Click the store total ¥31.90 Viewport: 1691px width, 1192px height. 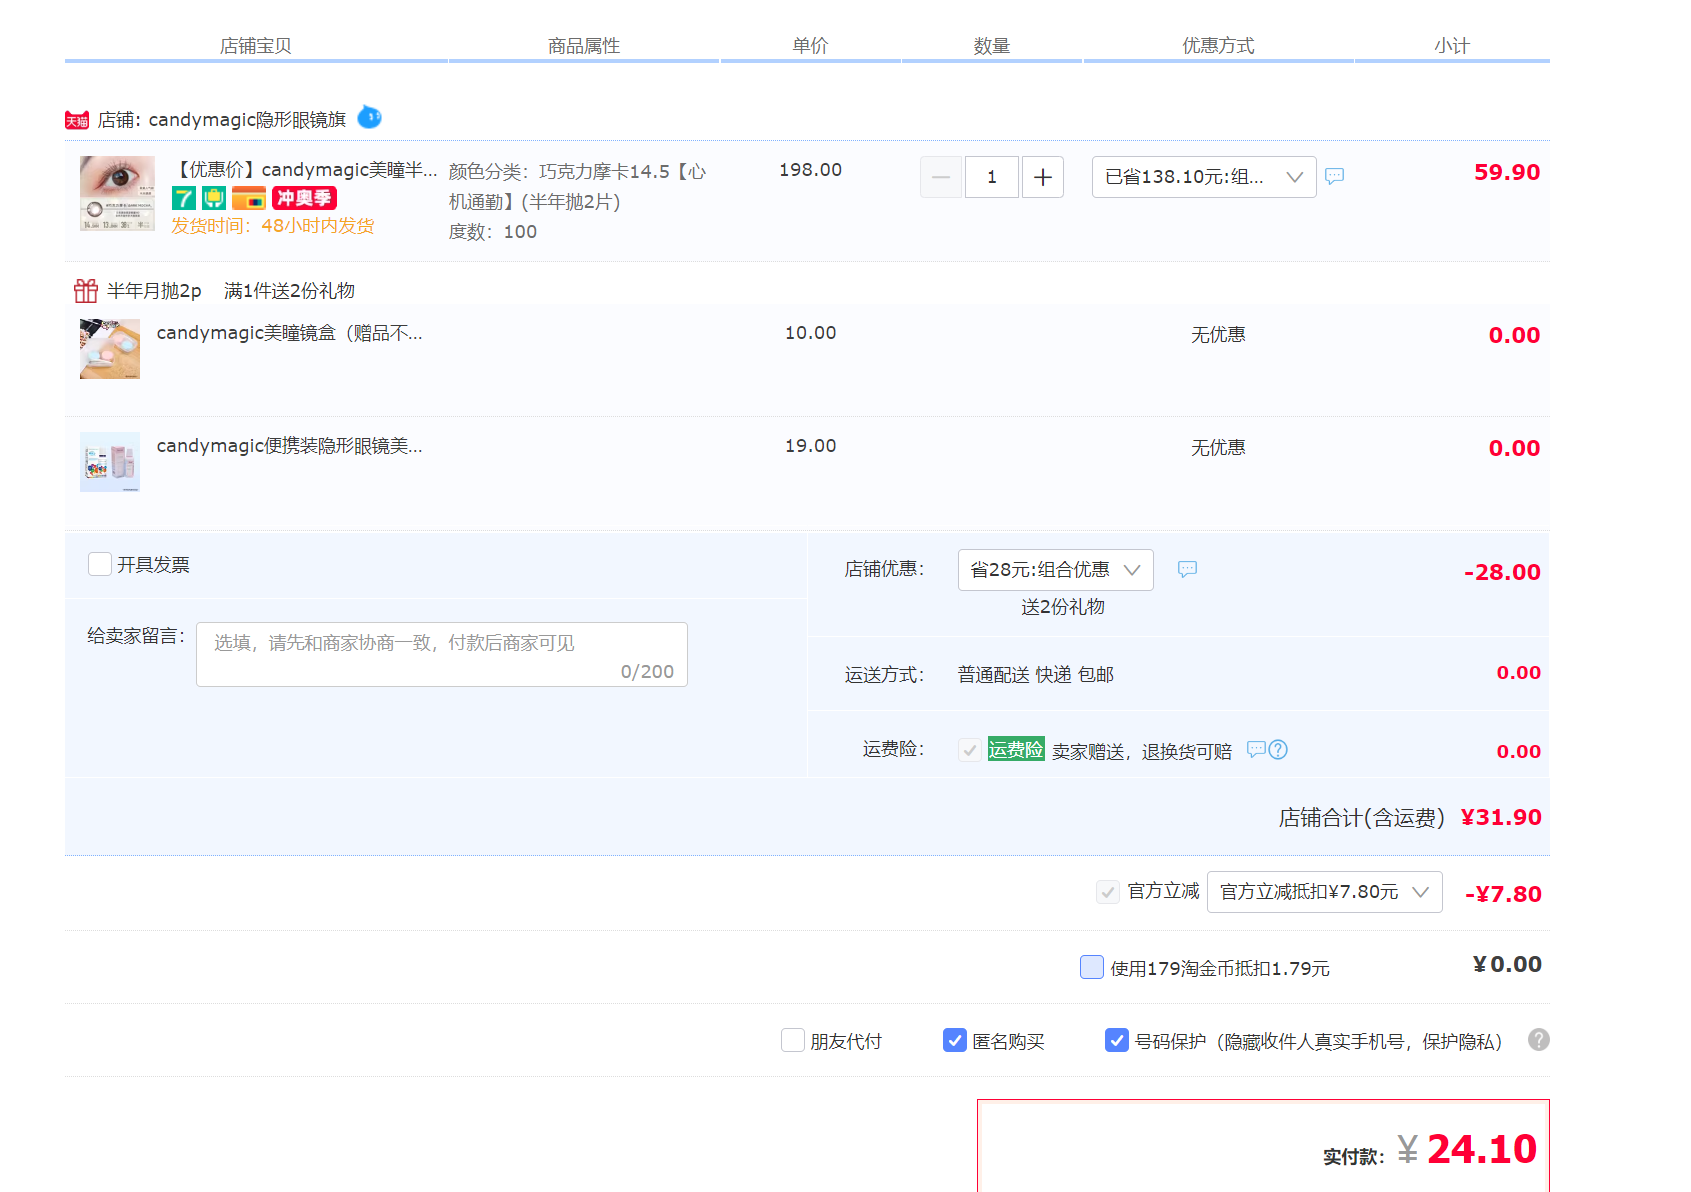click(x=1501, y=817)
